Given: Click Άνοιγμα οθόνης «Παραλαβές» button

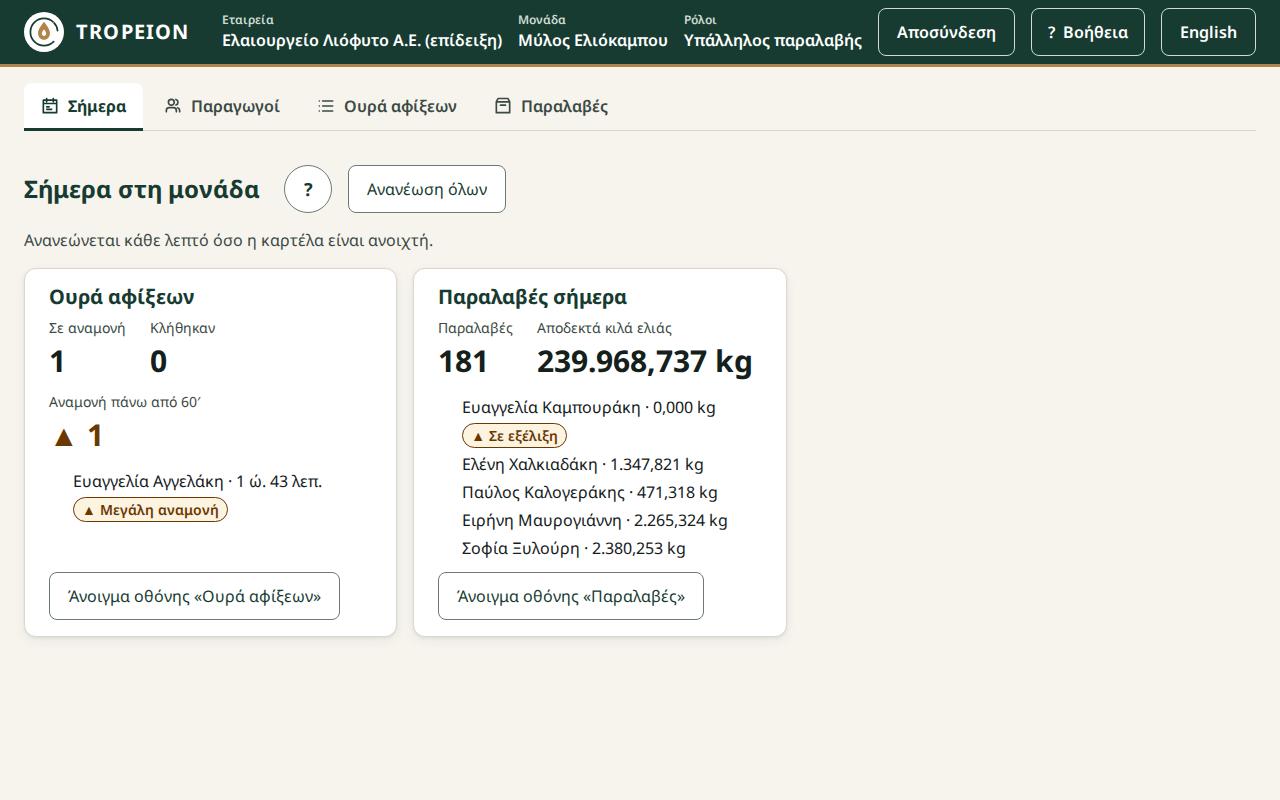Looking at the screenshot, I should coord(571,596).
